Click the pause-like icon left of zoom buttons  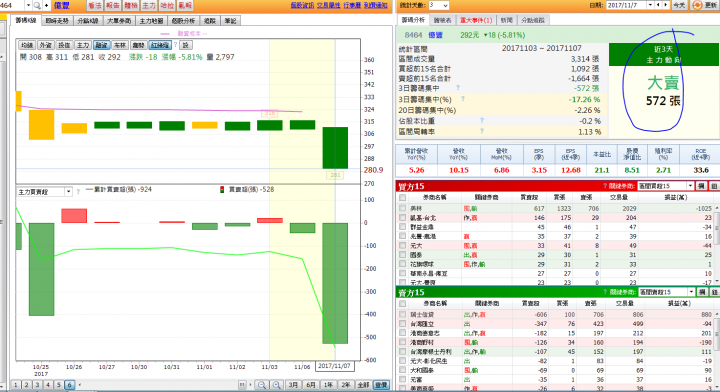pyautogui.click(x=242, y=385)
